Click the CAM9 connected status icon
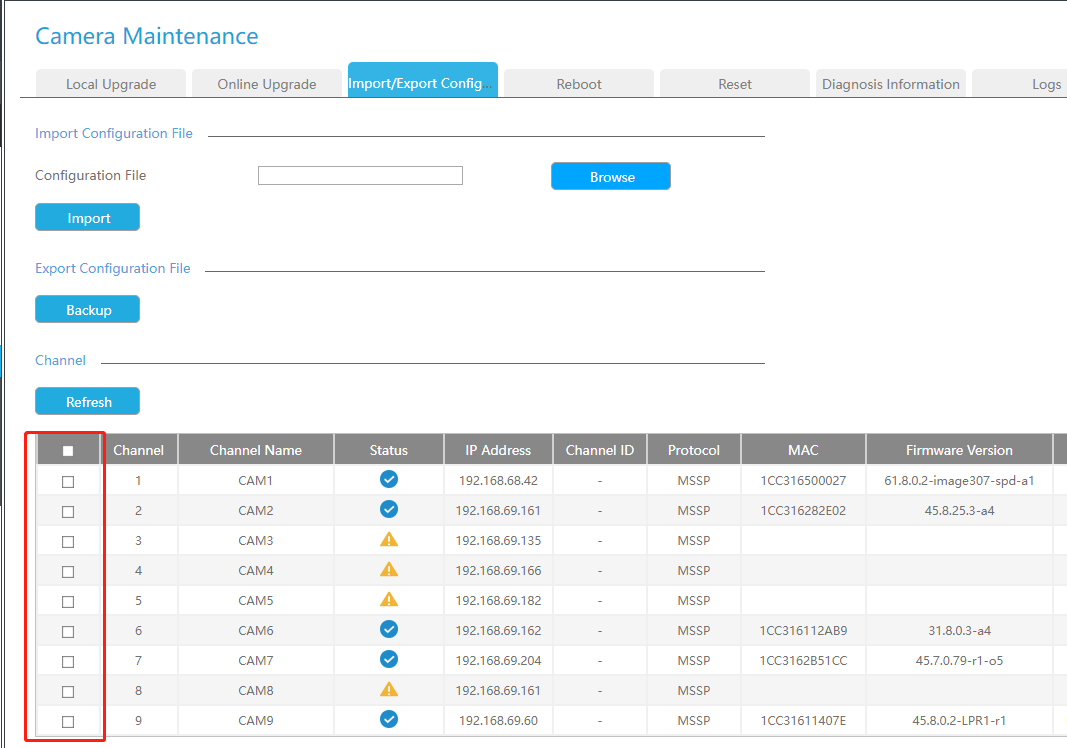The width and height of the screenshot is (1067, 748). pos(389,719)
